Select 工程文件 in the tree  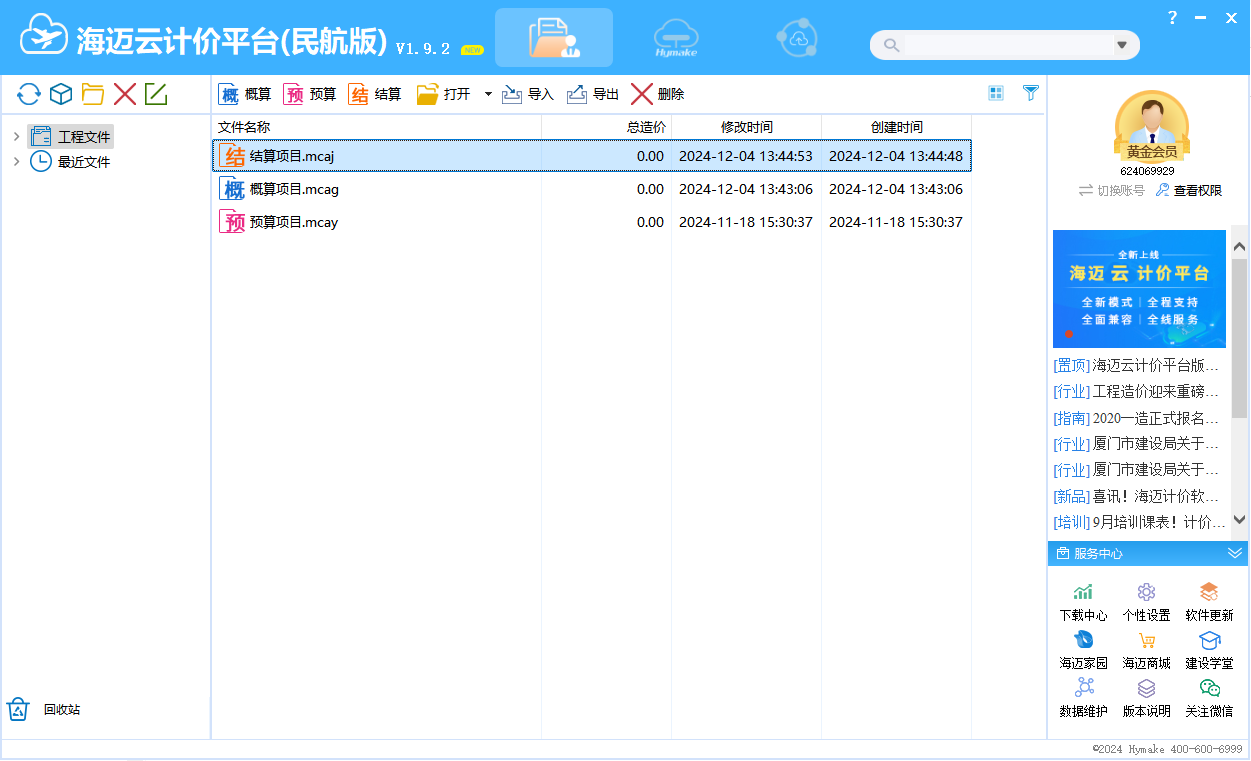(x=71, y=136)
